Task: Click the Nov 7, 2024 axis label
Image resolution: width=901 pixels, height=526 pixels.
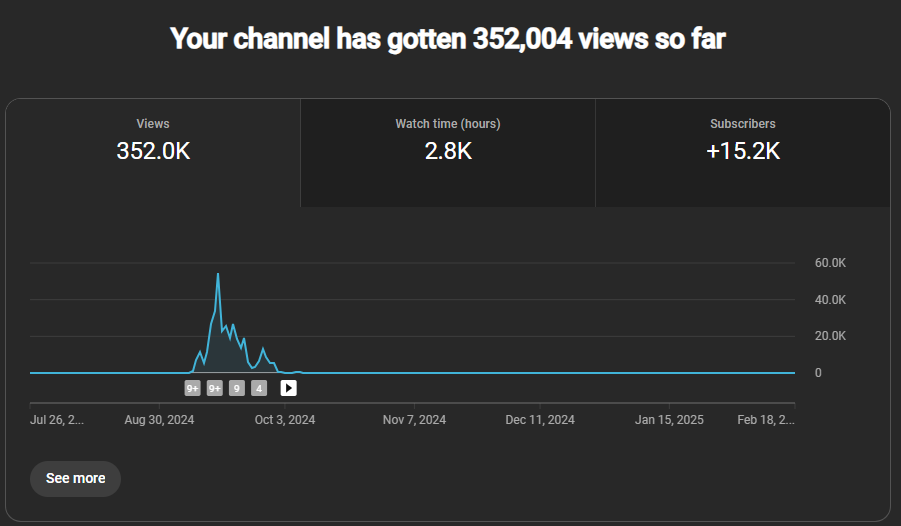Action: [414, 420]
